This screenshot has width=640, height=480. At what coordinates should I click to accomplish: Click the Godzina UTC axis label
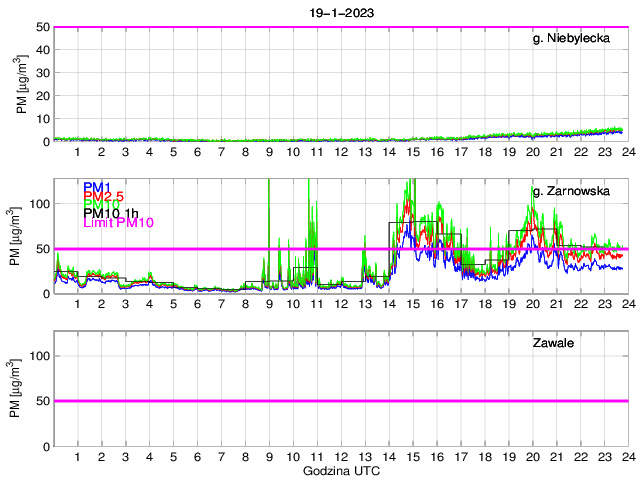point(340,471)
